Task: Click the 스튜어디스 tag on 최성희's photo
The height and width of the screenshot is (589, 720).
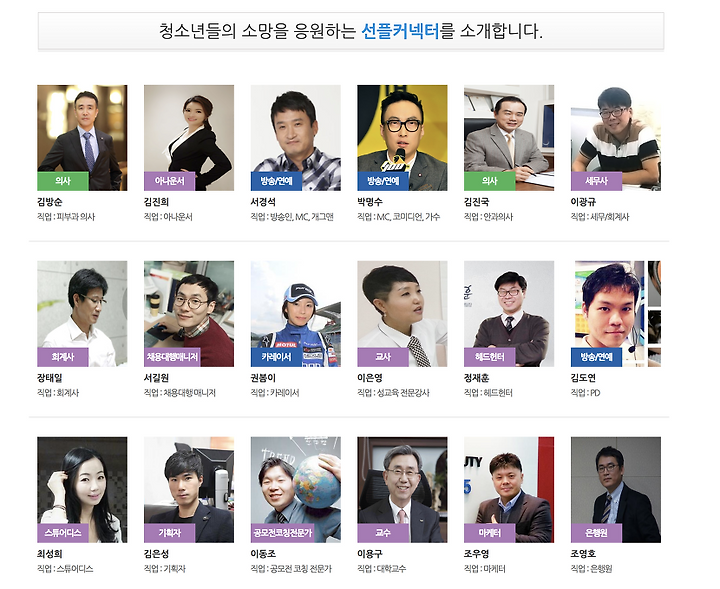Action: point(62,533)
